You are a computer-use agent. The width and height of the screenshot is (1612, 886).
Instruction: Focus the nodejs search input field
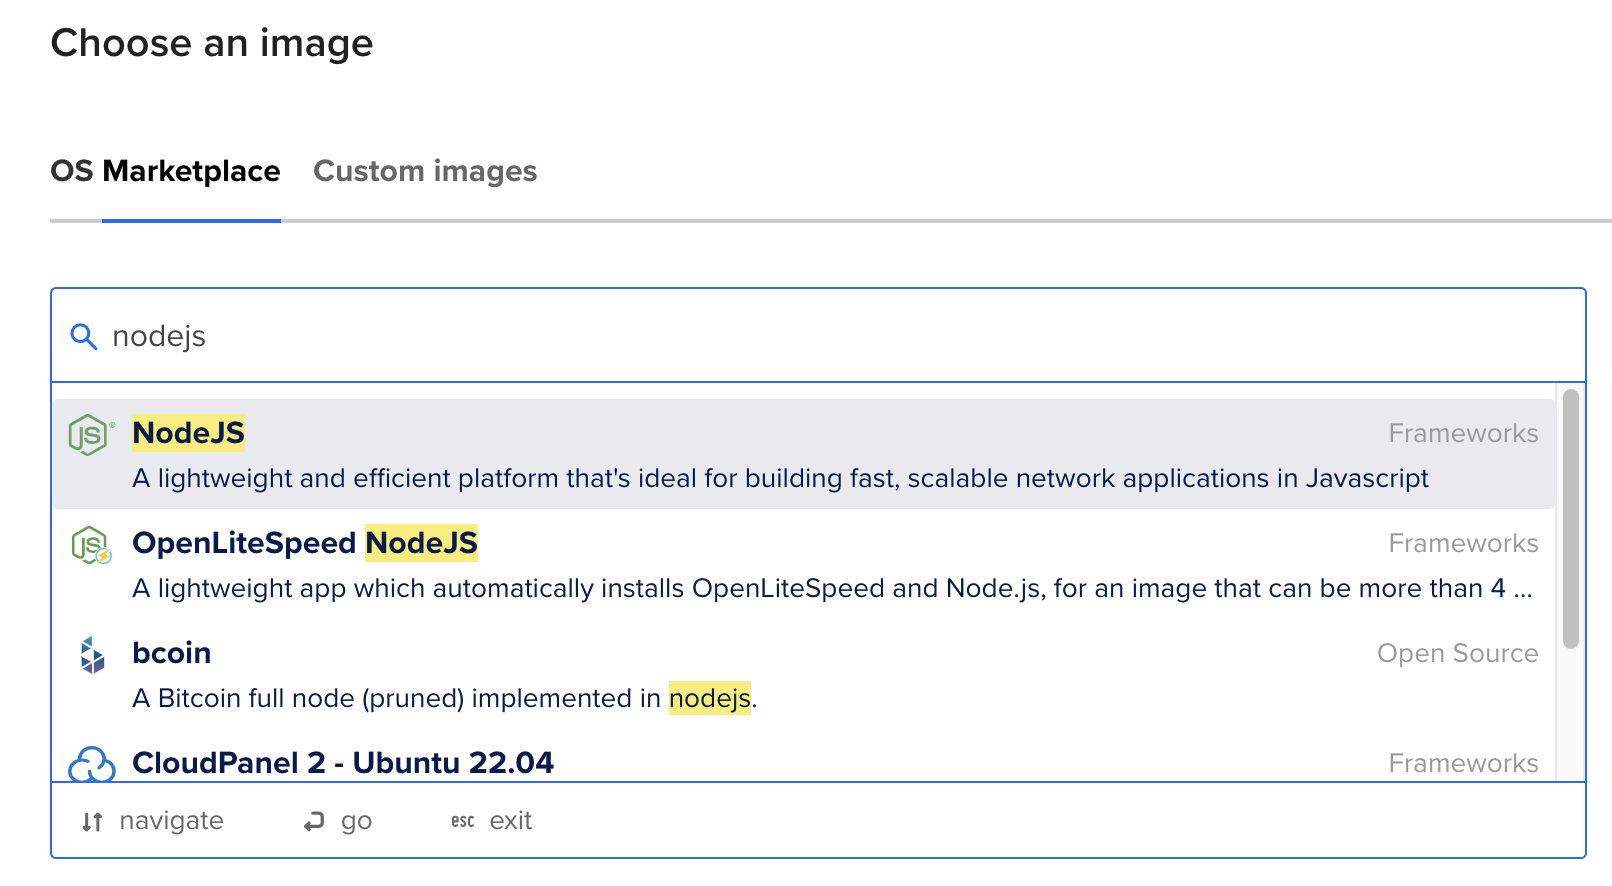point(818,336)
